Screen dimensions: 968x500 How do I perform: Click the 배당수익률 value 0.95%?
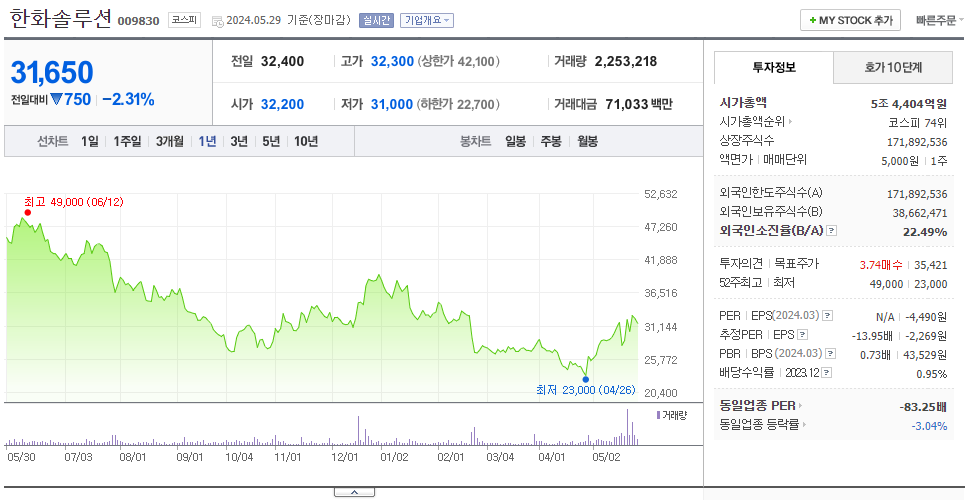tap(932, 374)
